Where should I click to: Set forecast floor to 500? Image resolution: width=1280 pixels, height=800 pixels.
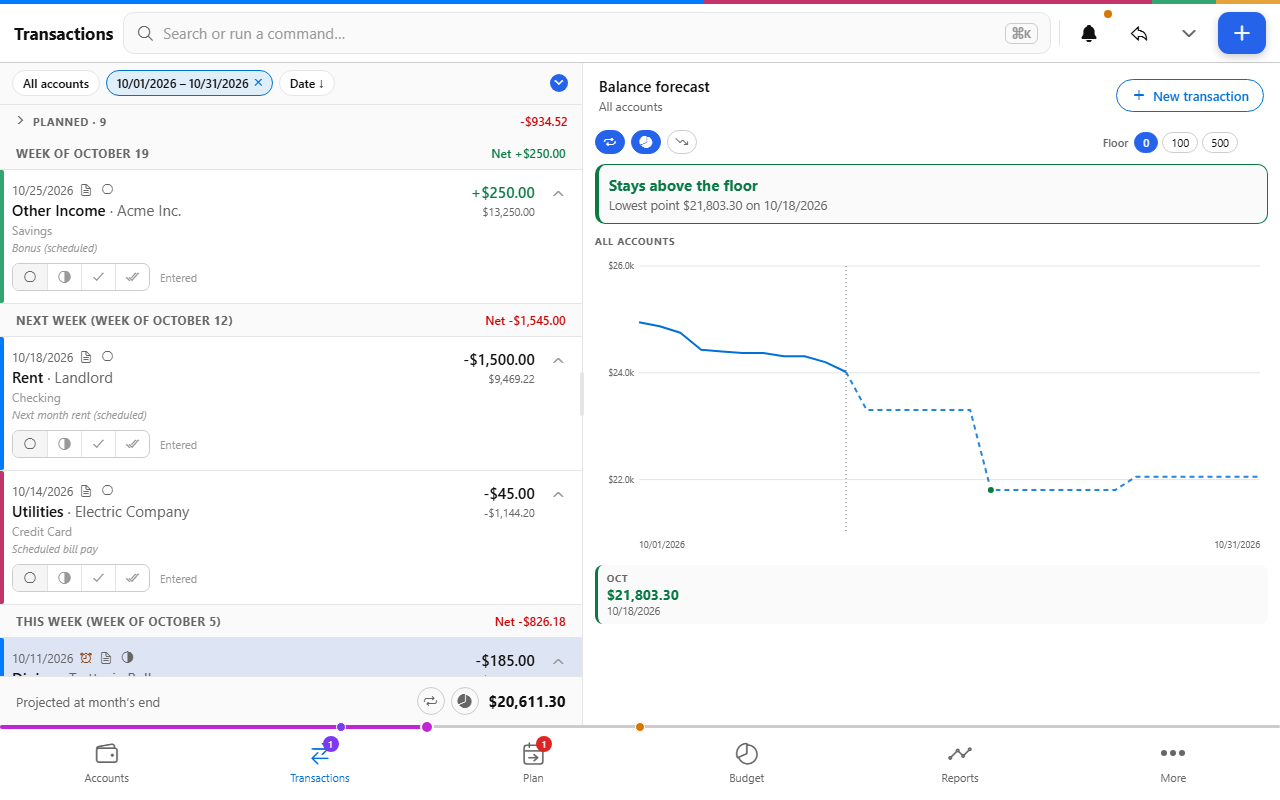1220,143
